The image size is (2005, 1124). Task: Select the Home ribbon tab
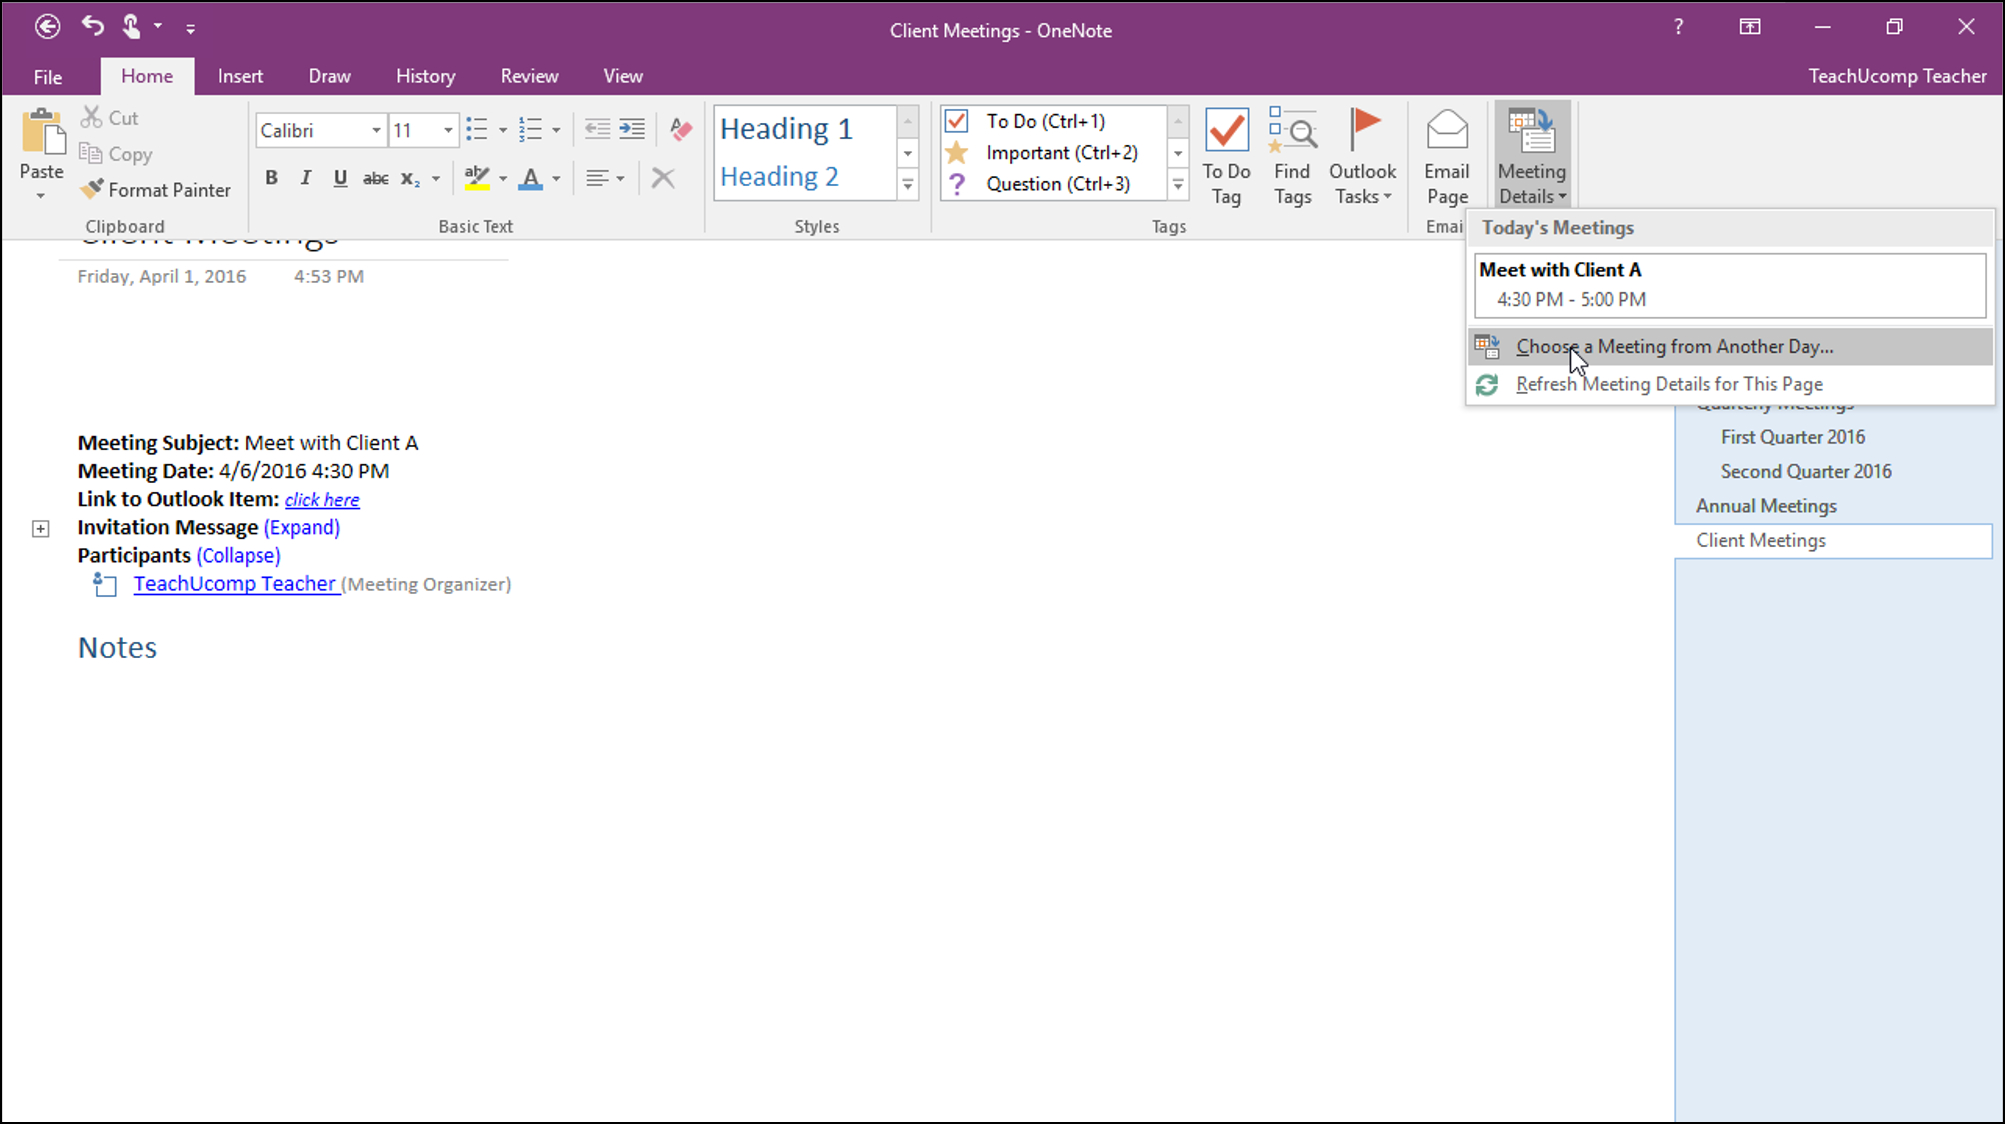pyautogui.click(x=146, y=76)
